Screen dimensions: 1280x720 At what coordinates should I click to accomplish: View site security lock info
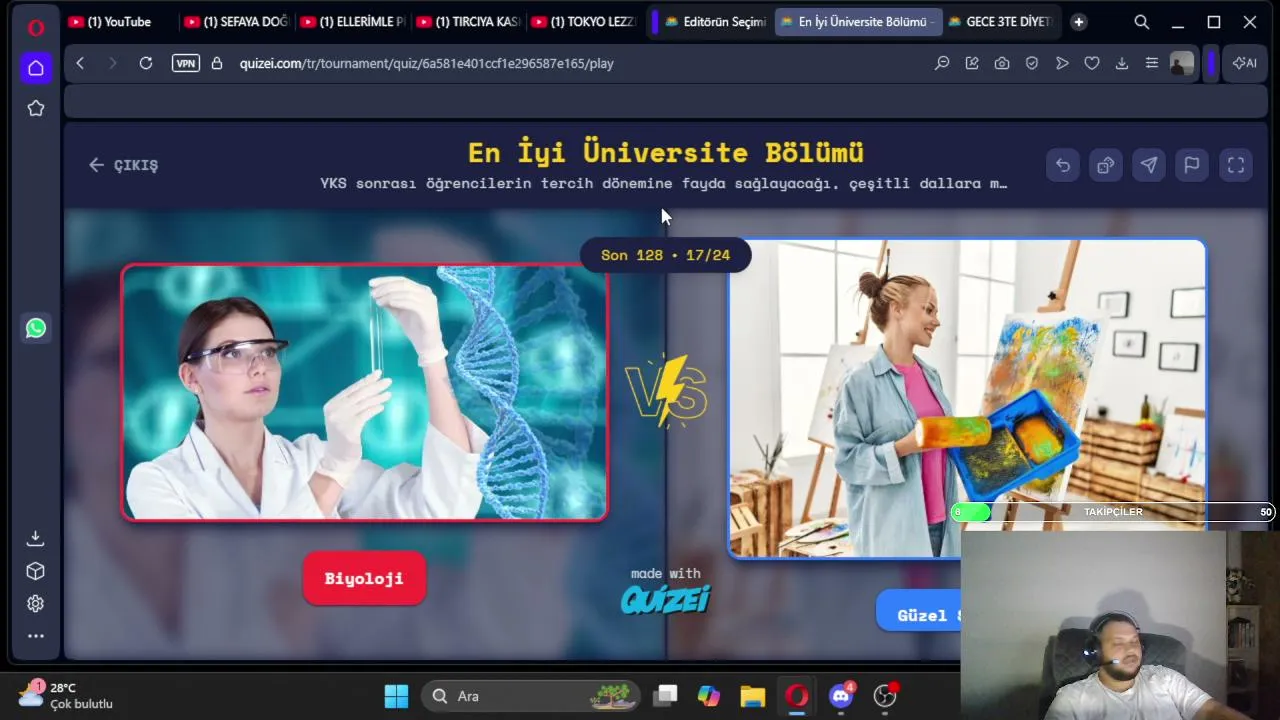[x=217, y=63]
